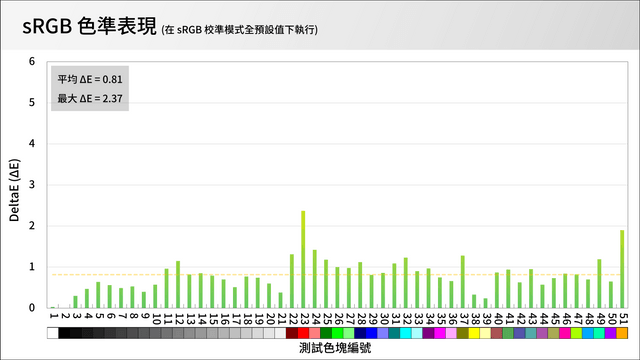Click the white swatch under patch 1
This screenshot has height=360, width=640.
pyautogui.click(x=53, y=333)
